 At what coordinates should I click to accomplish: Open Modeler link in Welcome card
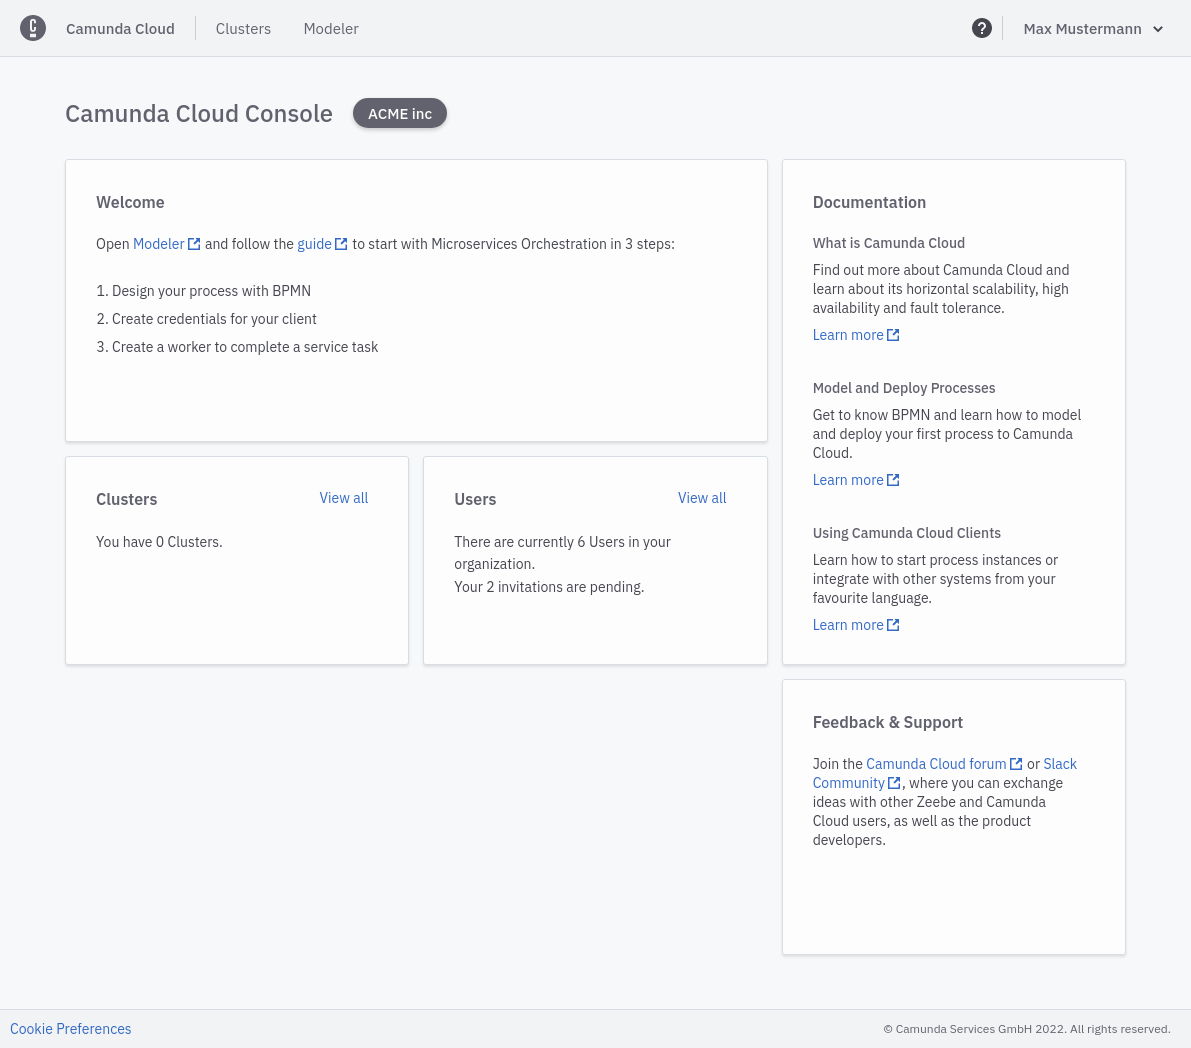[158, 244]
